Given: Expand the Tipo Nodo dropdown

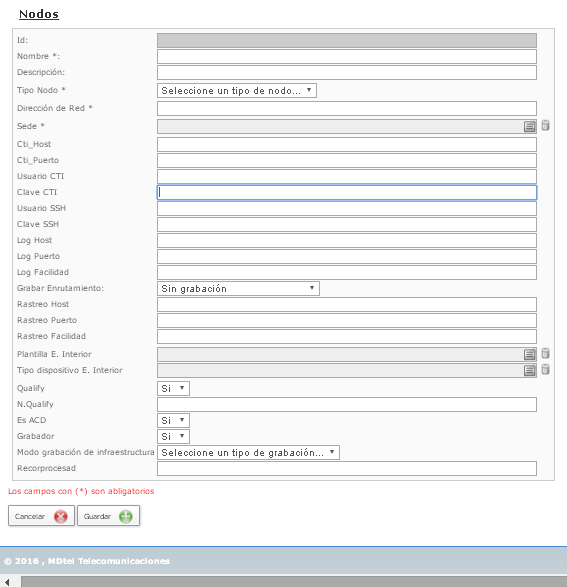Looking at the screenshot, I should coord(237,91).
